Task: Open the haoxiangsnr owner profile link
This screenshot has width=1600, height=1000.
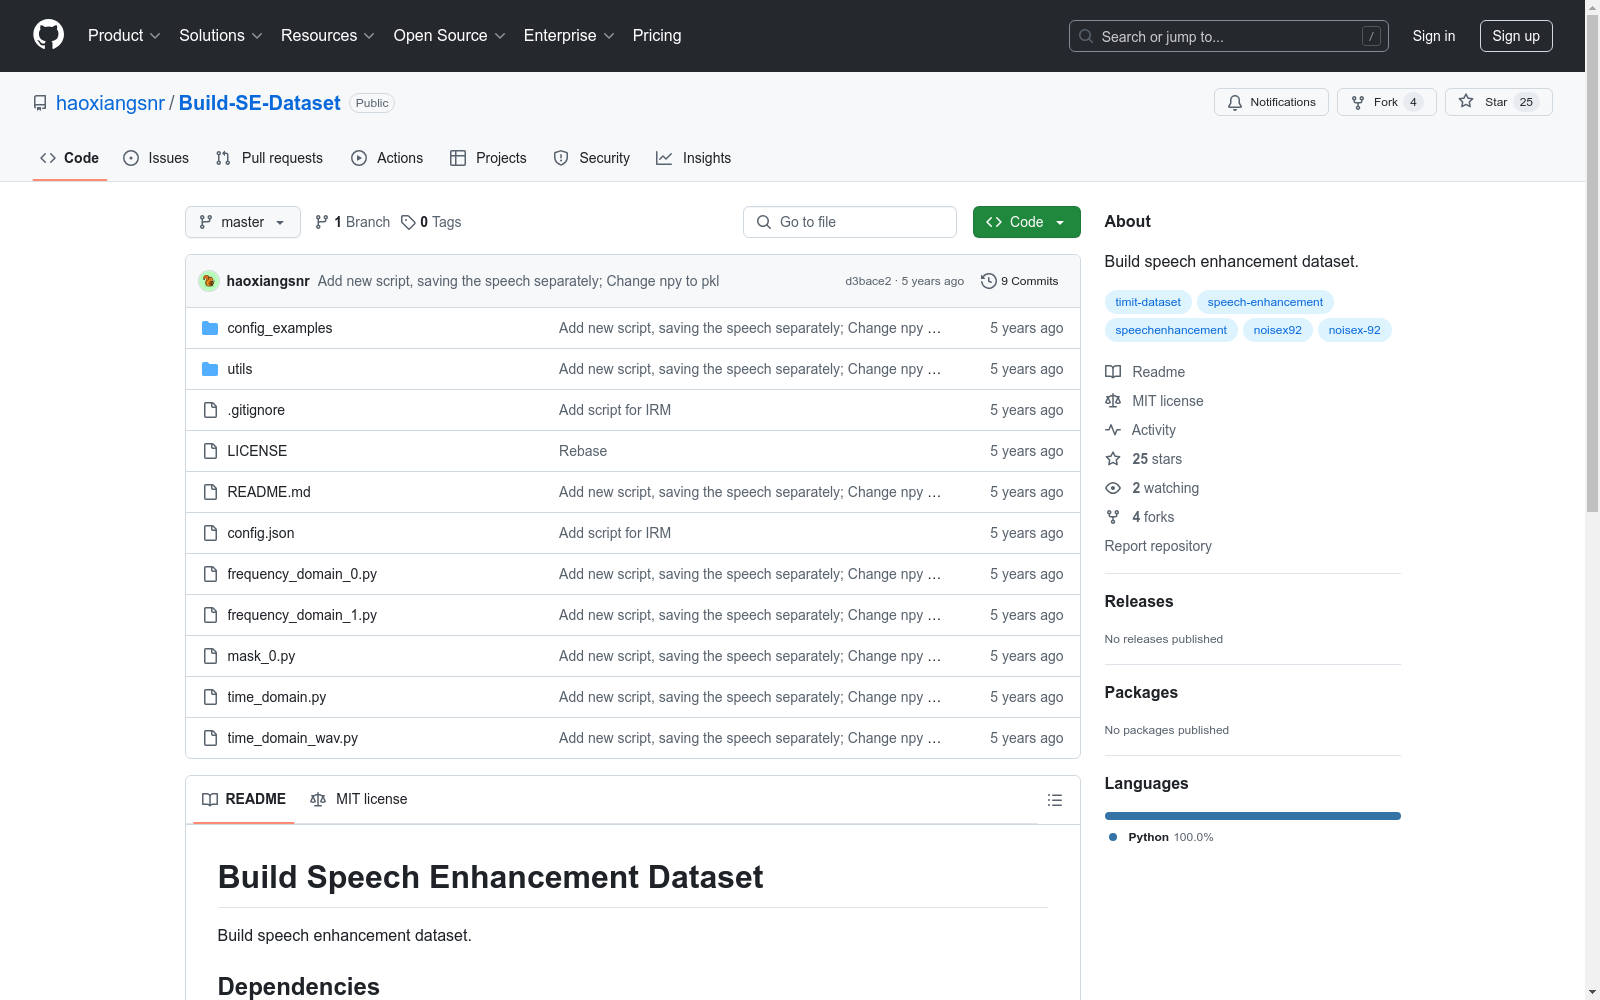Action: (x=110, y=103)
